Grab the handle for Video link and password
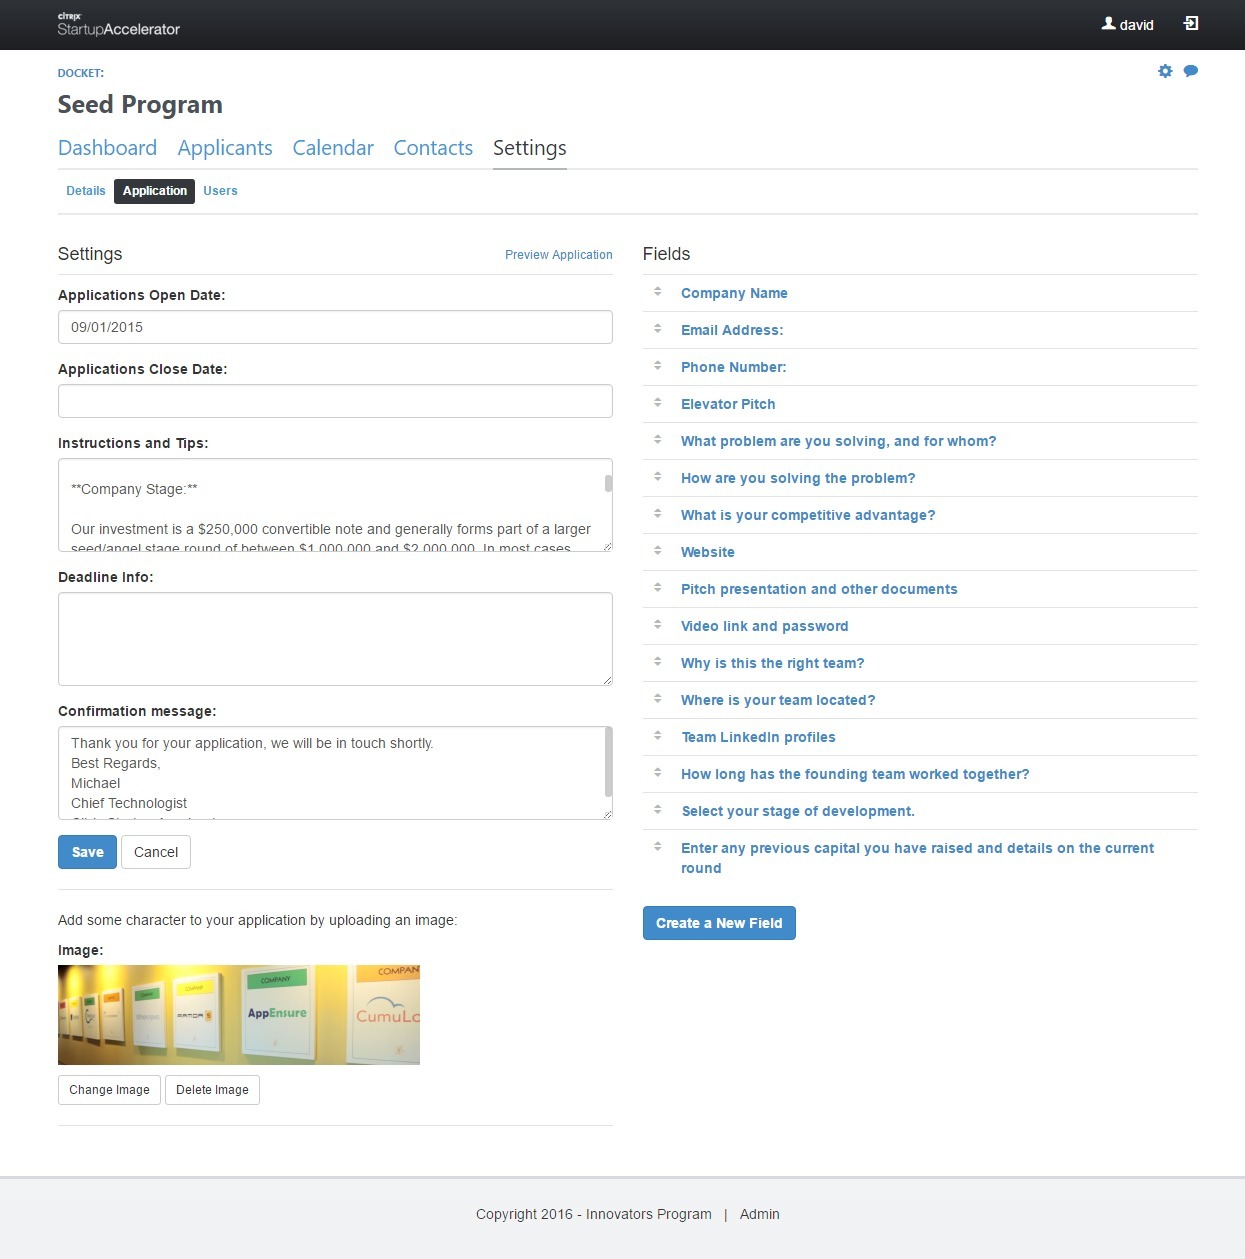This screenshot has width=1245, height=1259. tap(658, 624)
